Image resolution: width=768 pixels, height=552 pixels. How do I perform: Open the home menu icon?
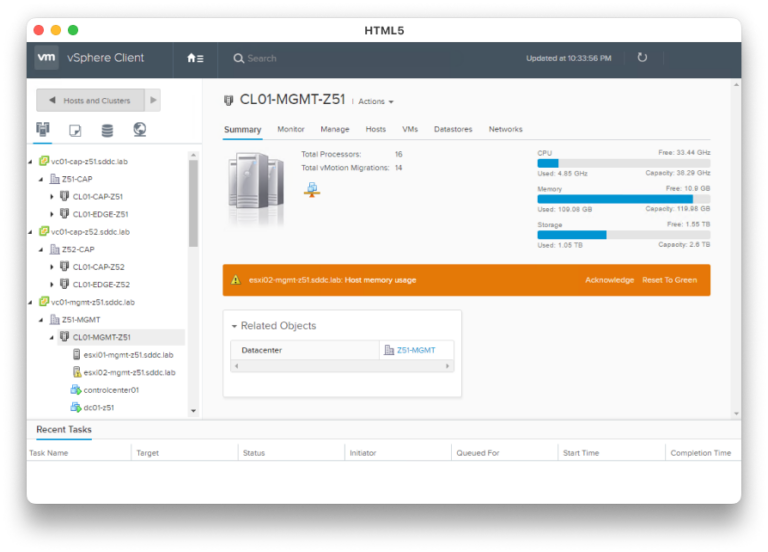click(x=195, y=58)
